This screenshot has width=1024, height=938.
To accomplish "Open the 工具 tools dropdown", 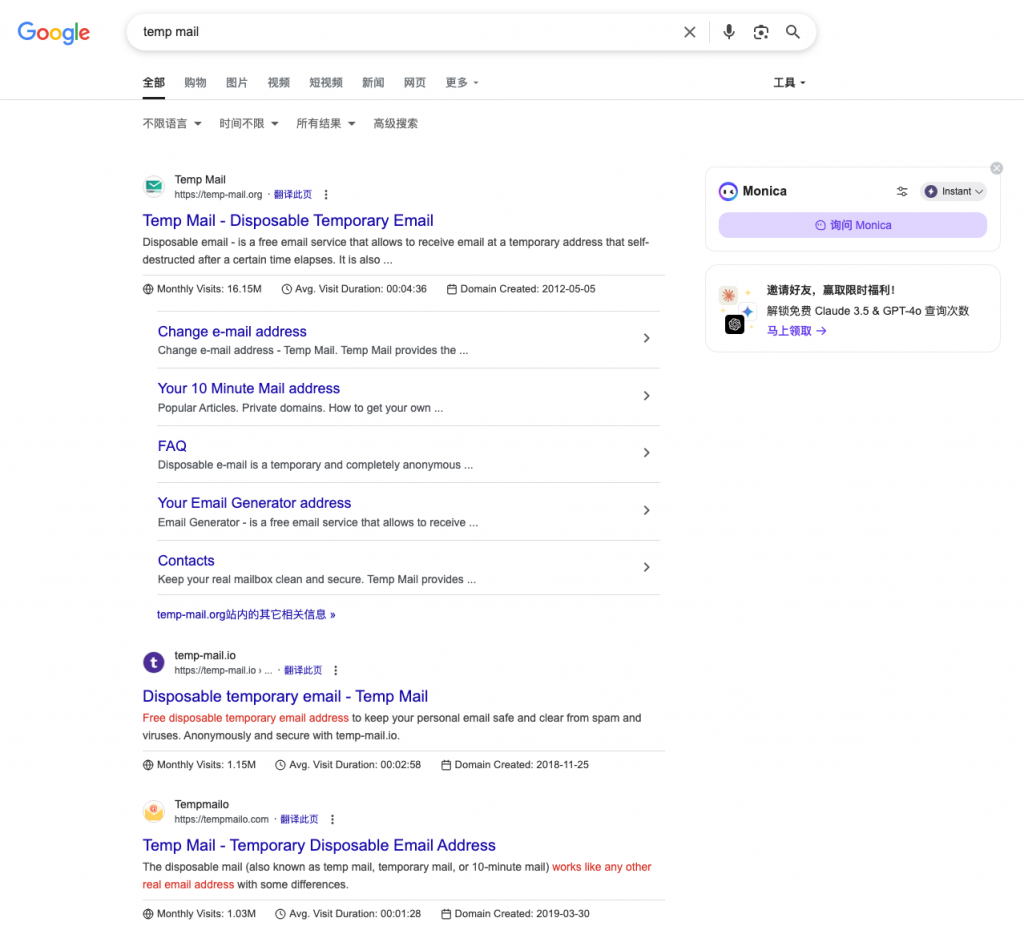I will click(790, 83).
